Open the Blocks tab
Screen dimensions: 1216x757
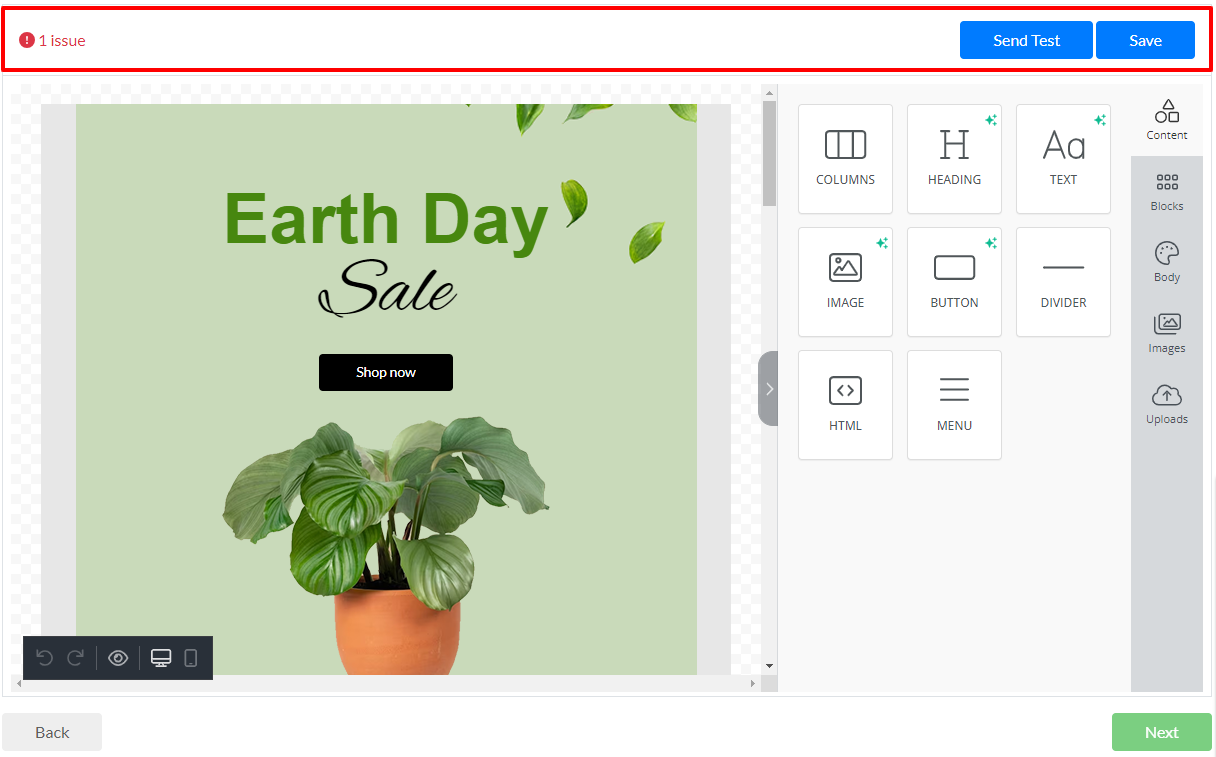tap(1167, 192)
